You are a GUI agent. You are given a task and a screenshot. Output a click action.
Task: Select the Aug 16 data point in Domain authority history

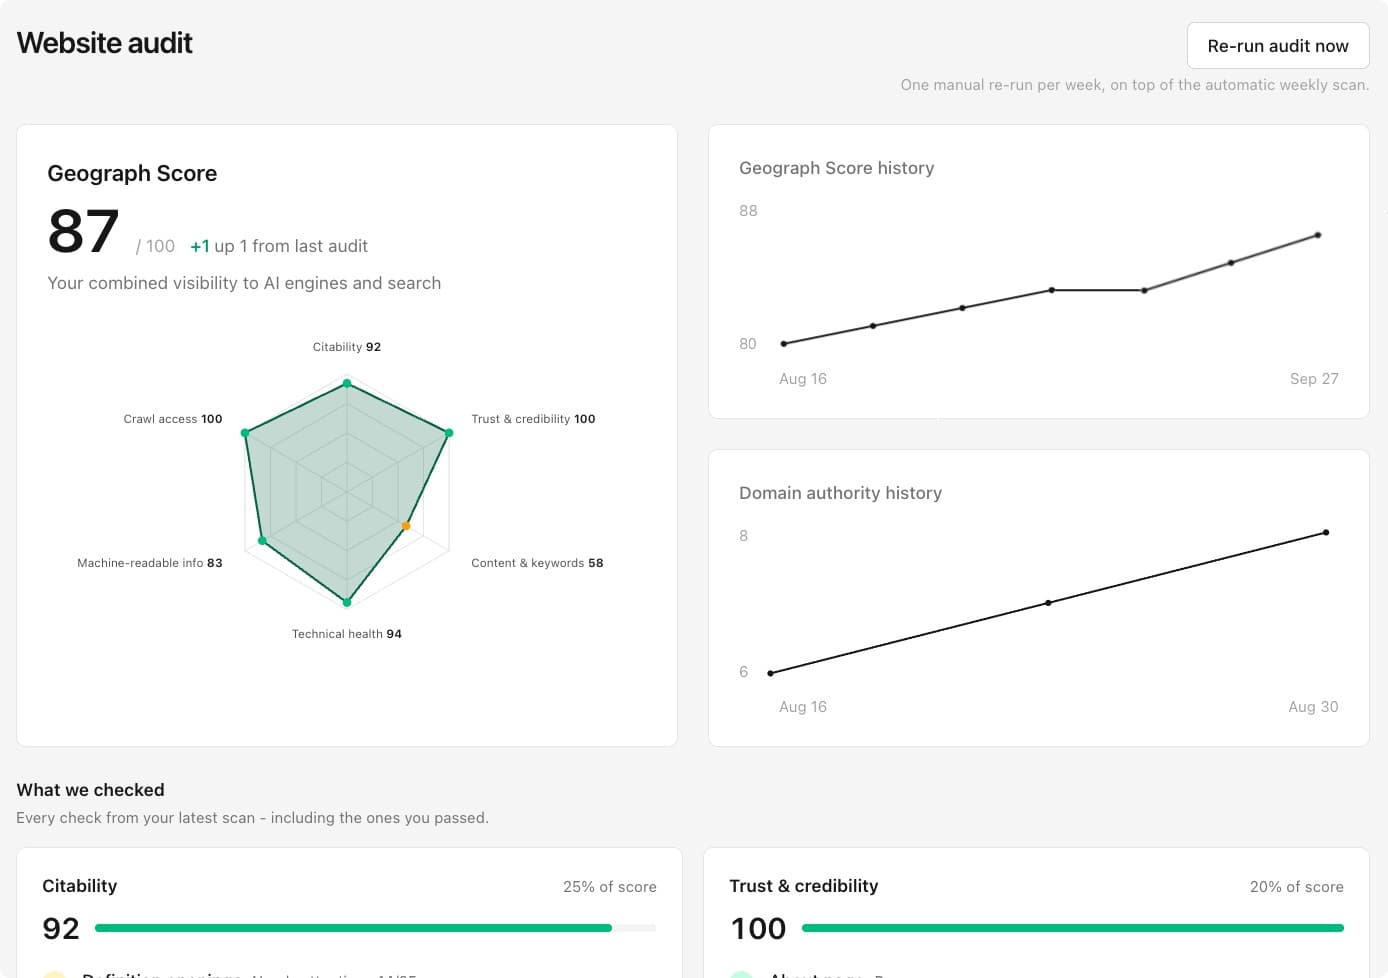(770, 673)
